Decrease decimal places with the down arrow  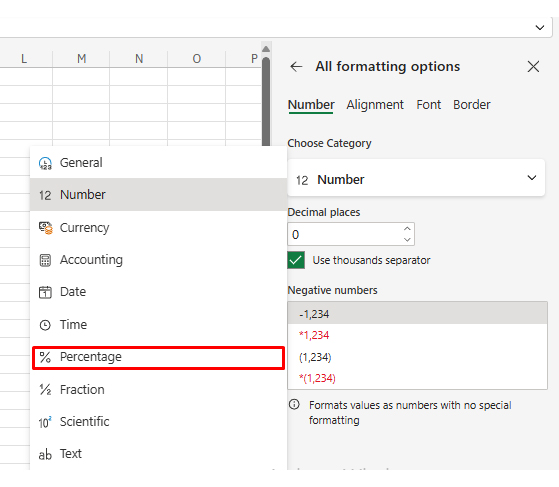[x=407, y=240]
